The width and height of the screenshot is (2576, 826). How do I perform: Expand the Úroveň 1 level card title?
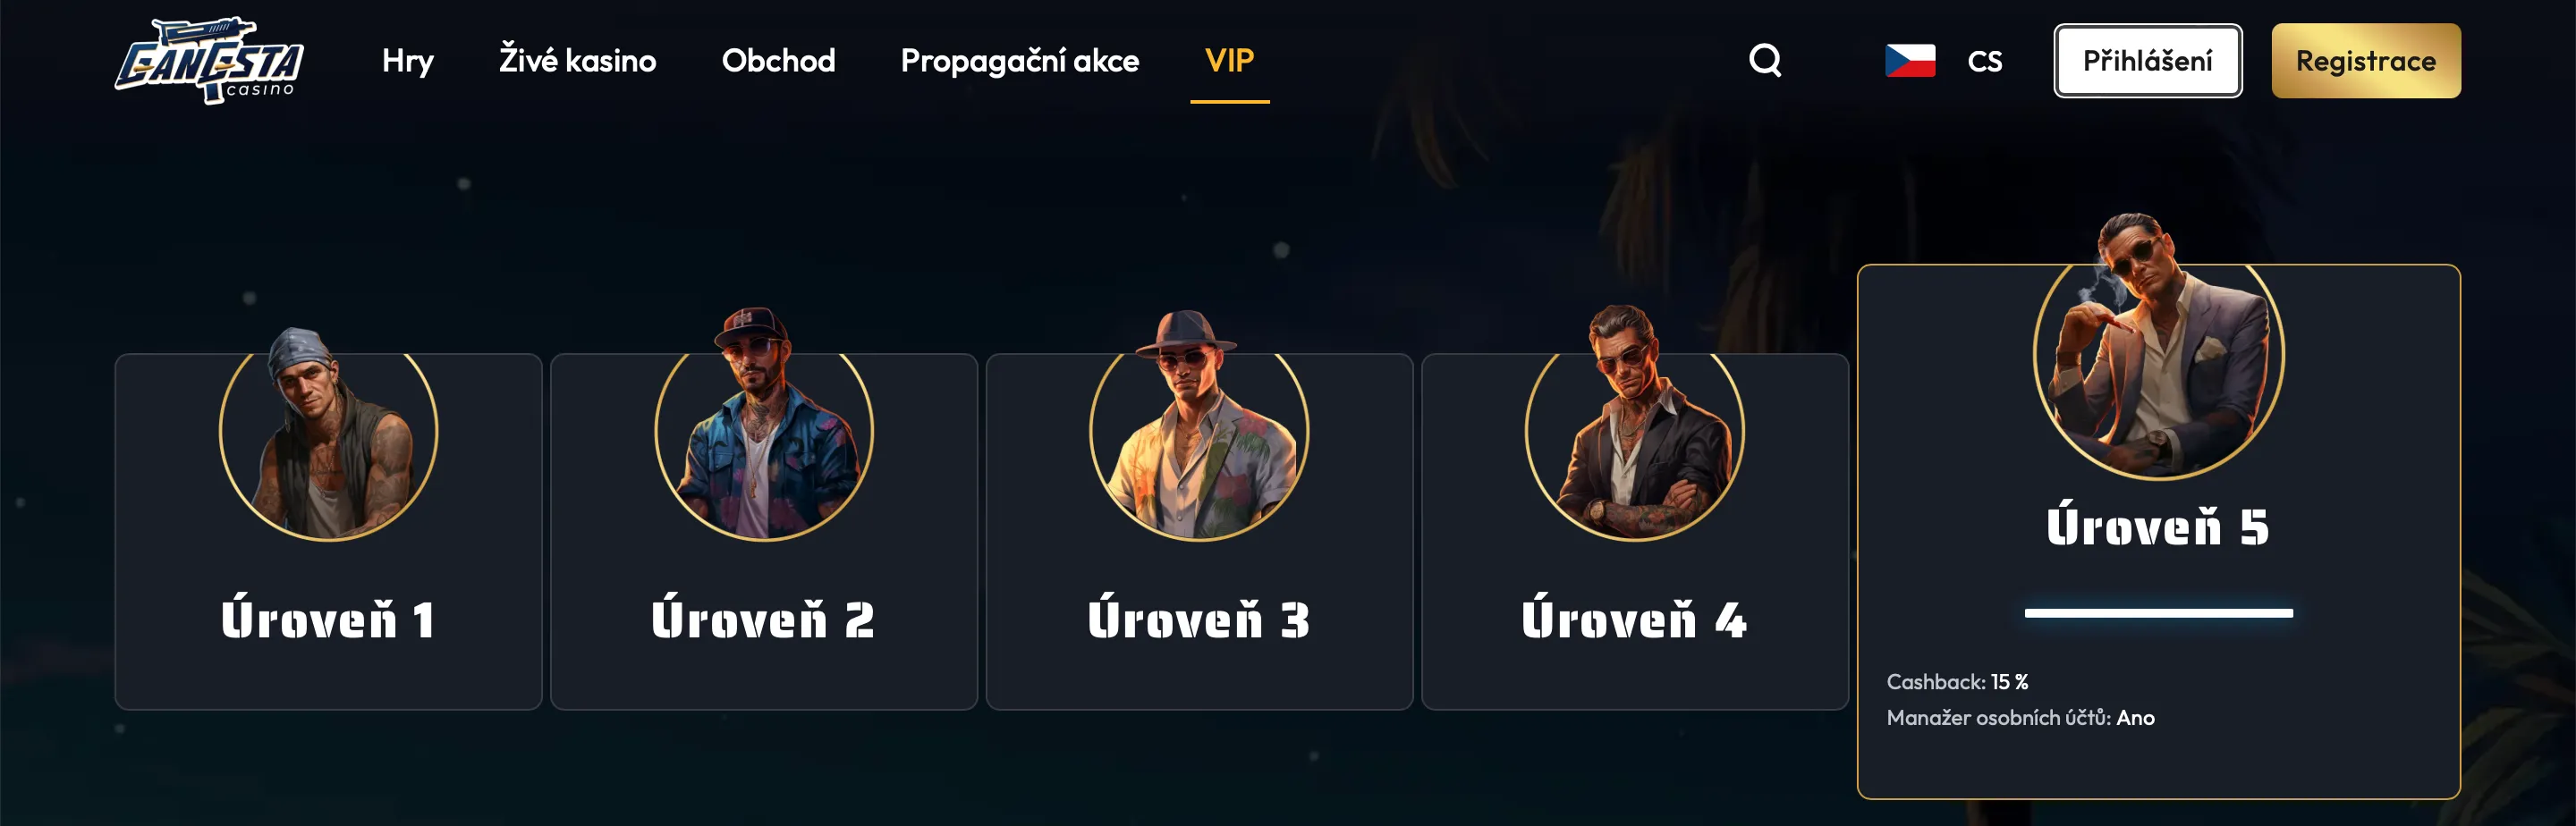pos(328,618)
